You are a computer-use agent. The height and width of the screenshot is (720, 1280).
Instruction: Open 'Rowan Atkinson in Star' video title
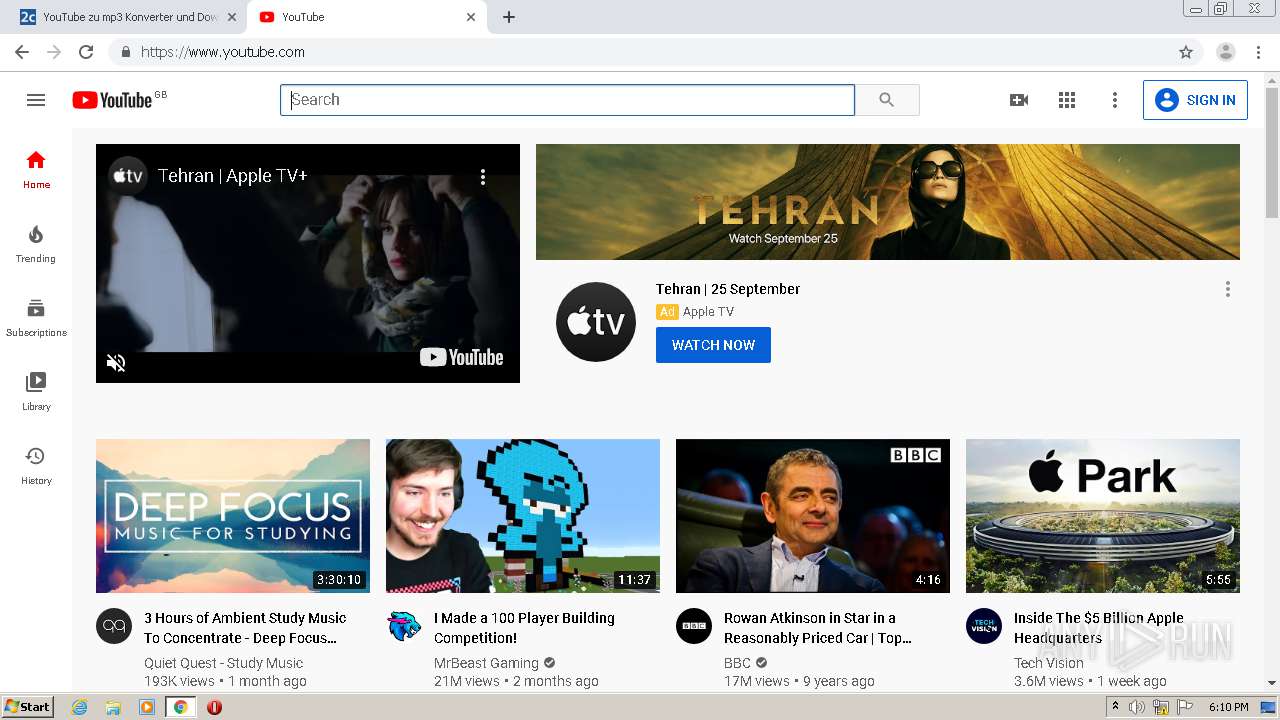[818, 628]
